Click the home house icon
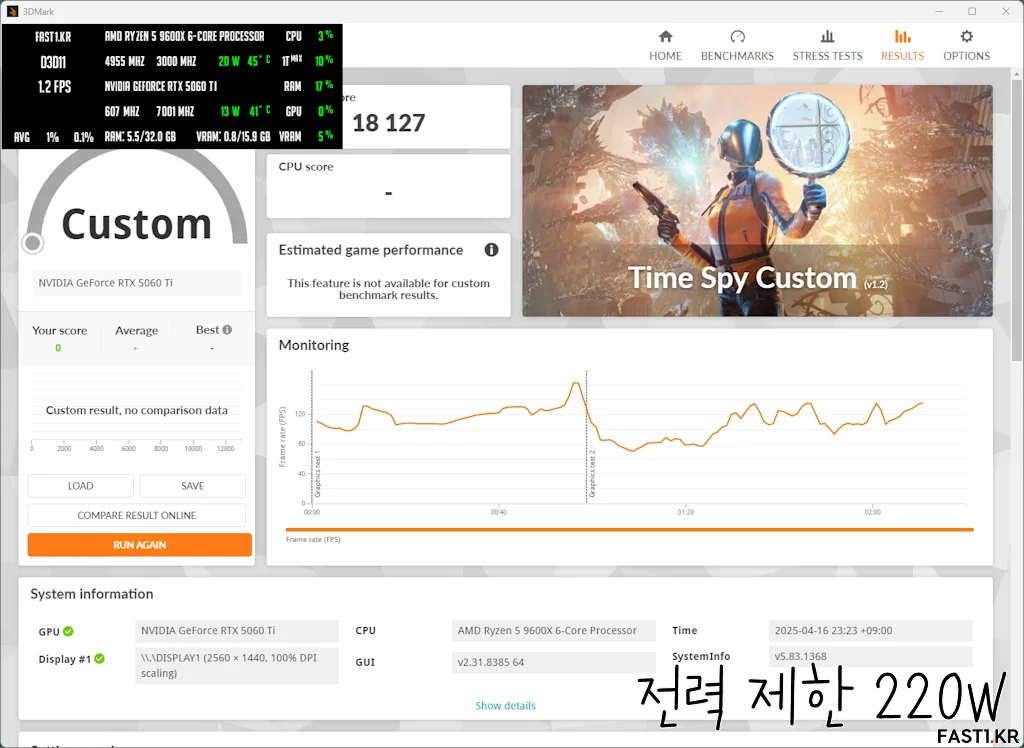The image size is (1024, 748). [x=665, y=36]
